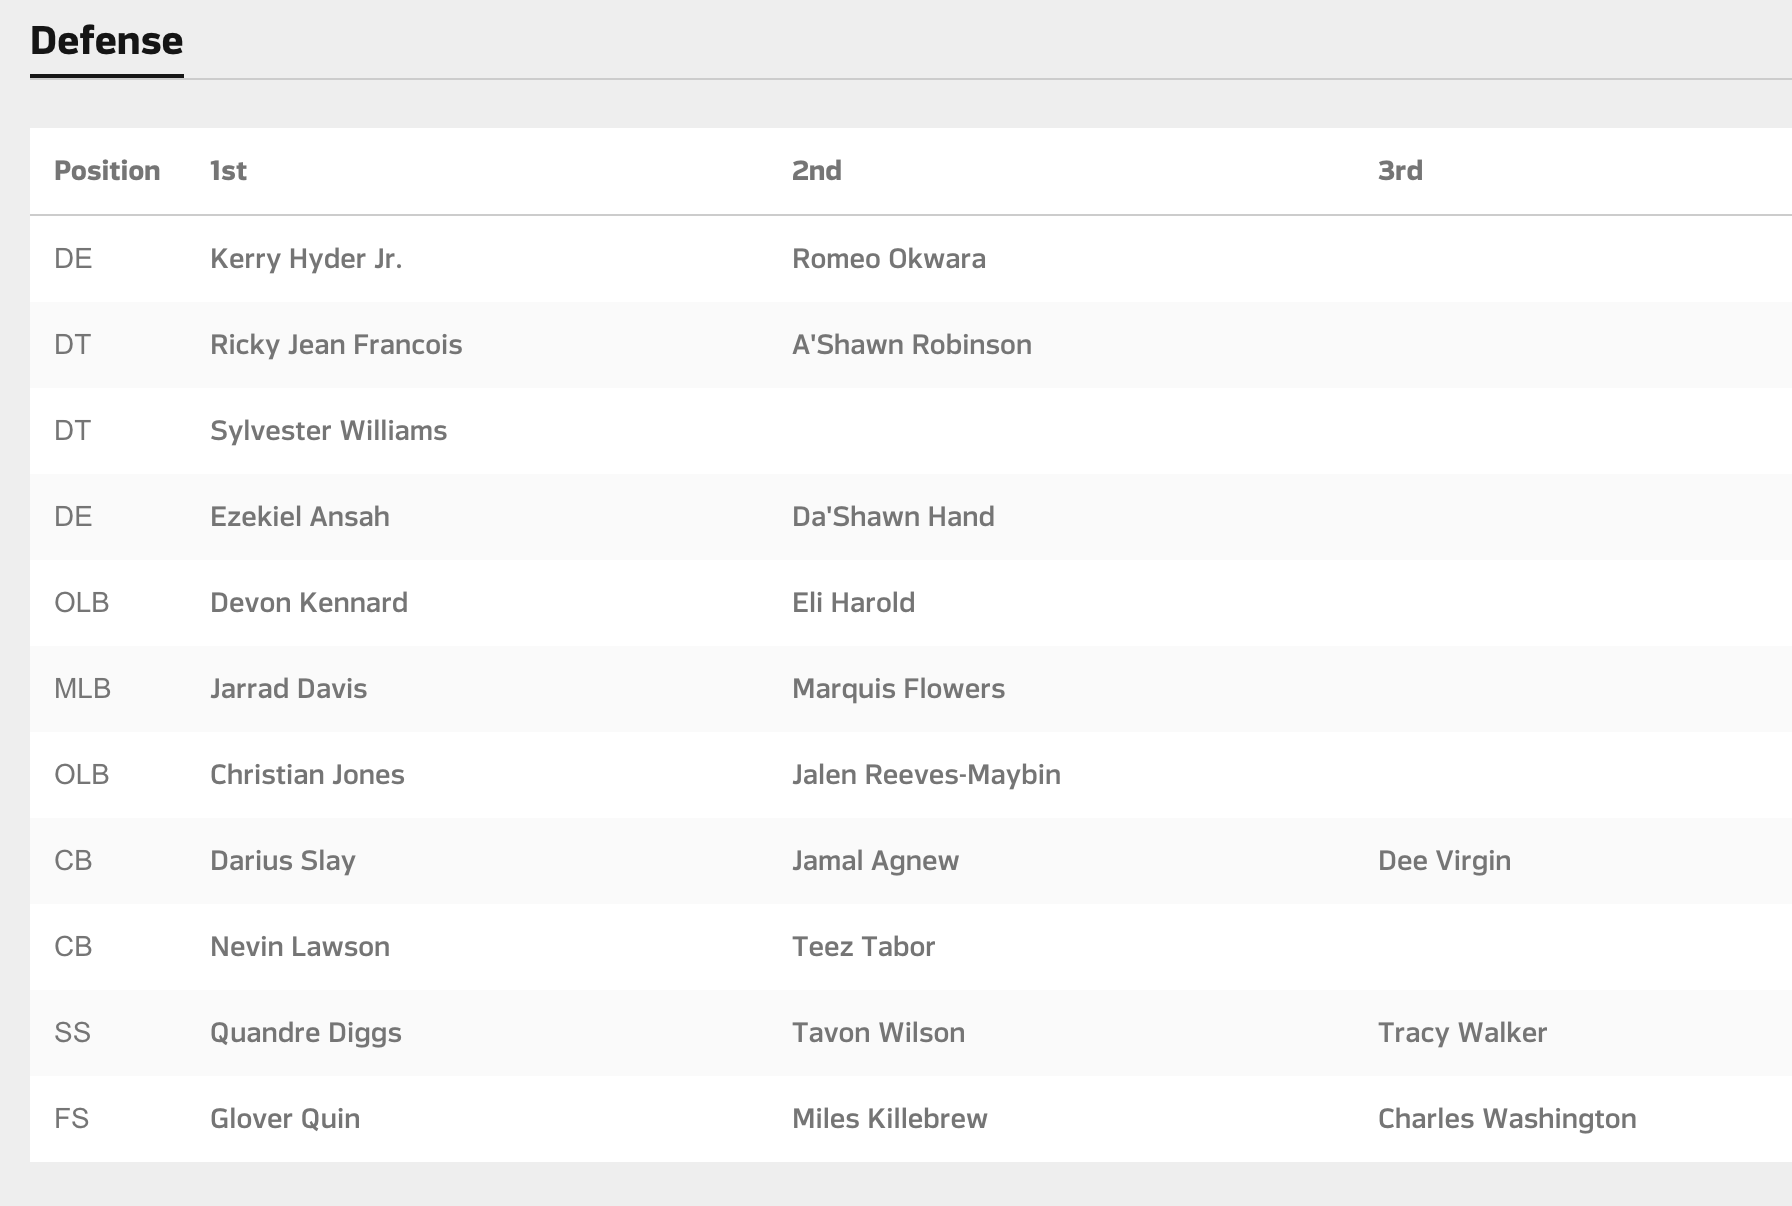Click Glover Quin at FS
The image size is (1792, 1206).
tap(284, 1119)
